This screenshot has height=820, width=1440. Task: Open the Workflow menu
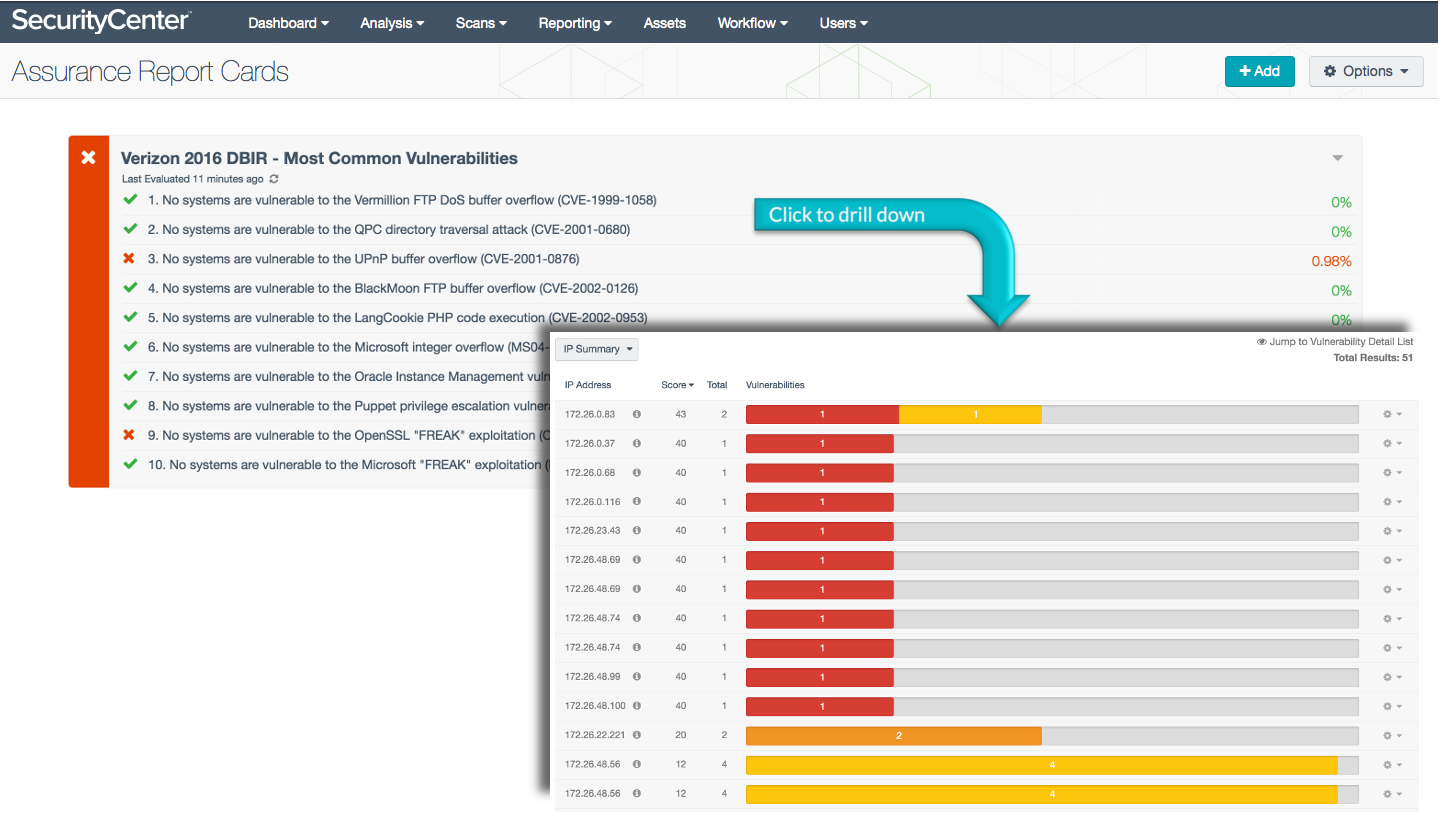tap(752, 23)
